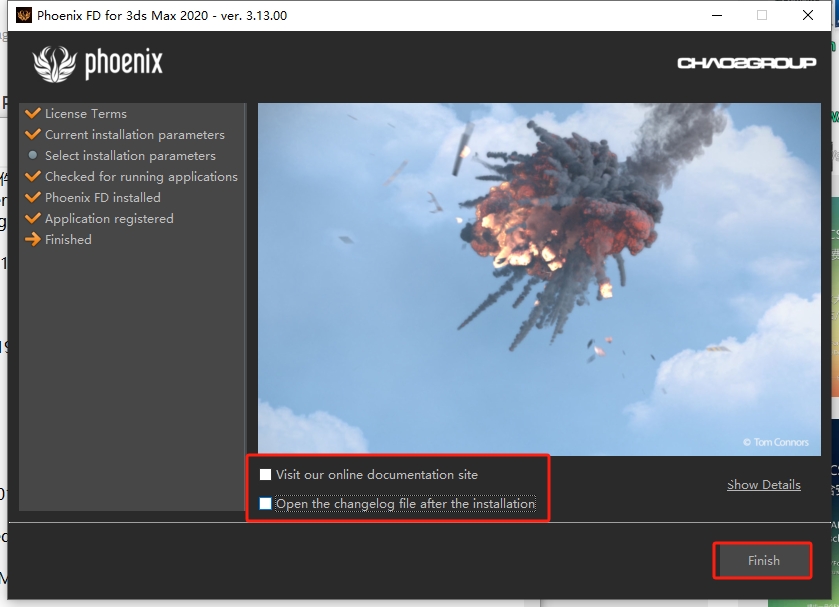Click the checkmark beside Current installation parameters

(33, 134)
